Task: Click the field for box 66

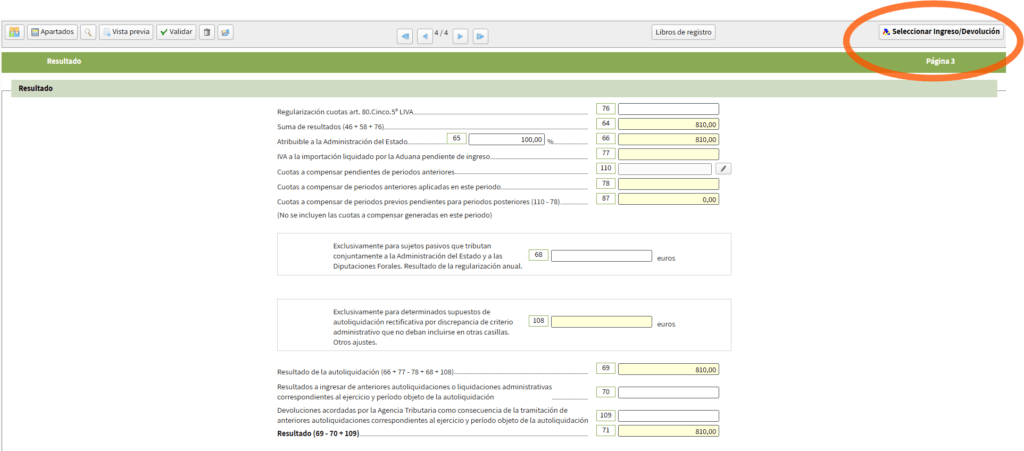Action: 668,139
